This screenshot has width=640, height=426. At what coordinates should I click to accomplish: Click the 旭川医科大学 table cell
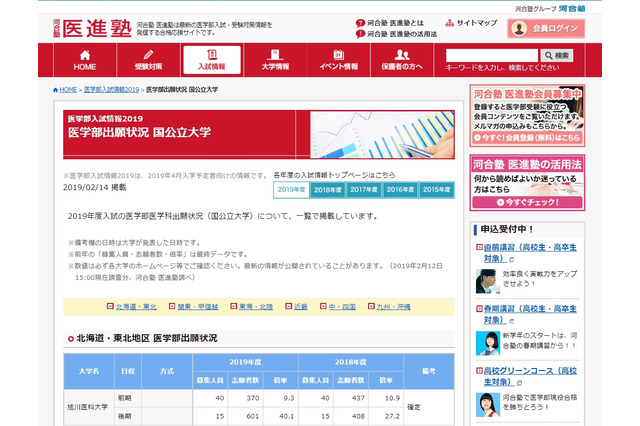pyautogui.click(x=88, y=407)
